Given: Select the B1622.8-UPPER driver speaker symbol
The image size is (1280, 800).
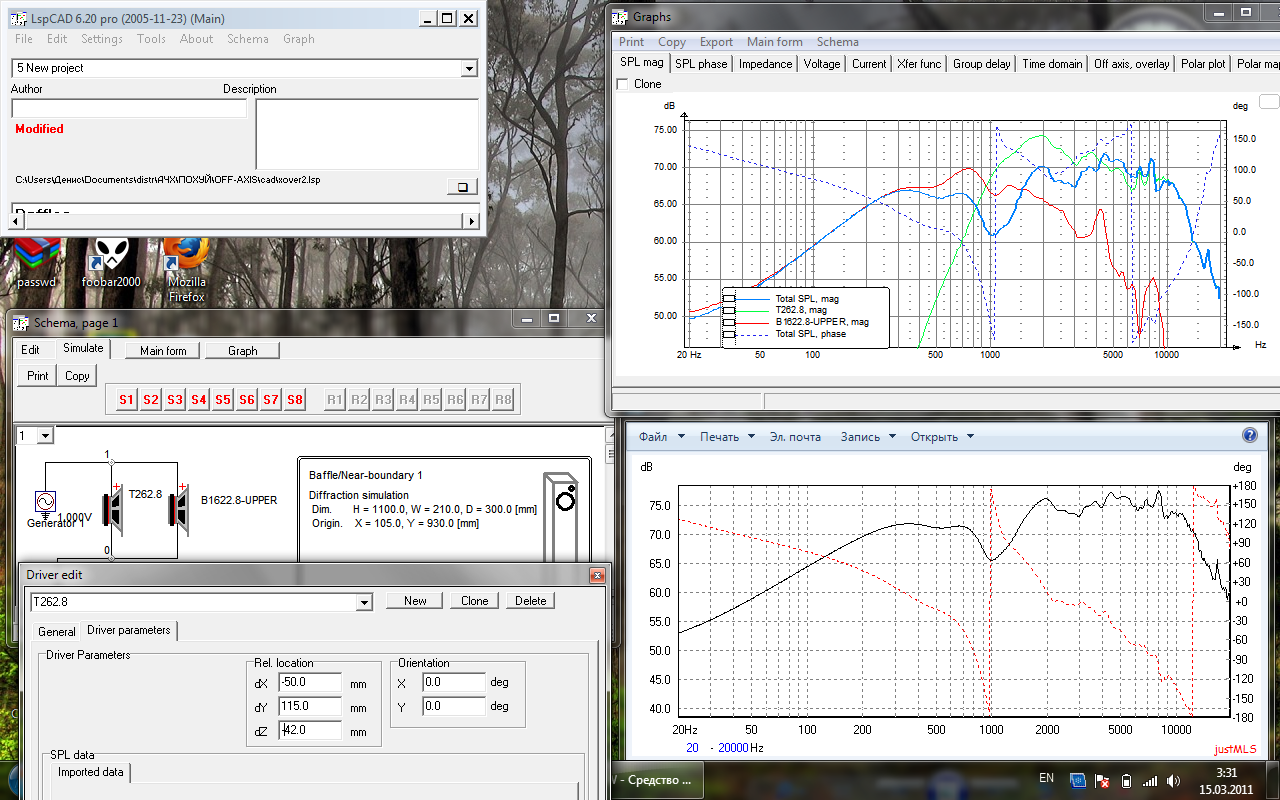Looking at the screenshot, I should point(179,508).
